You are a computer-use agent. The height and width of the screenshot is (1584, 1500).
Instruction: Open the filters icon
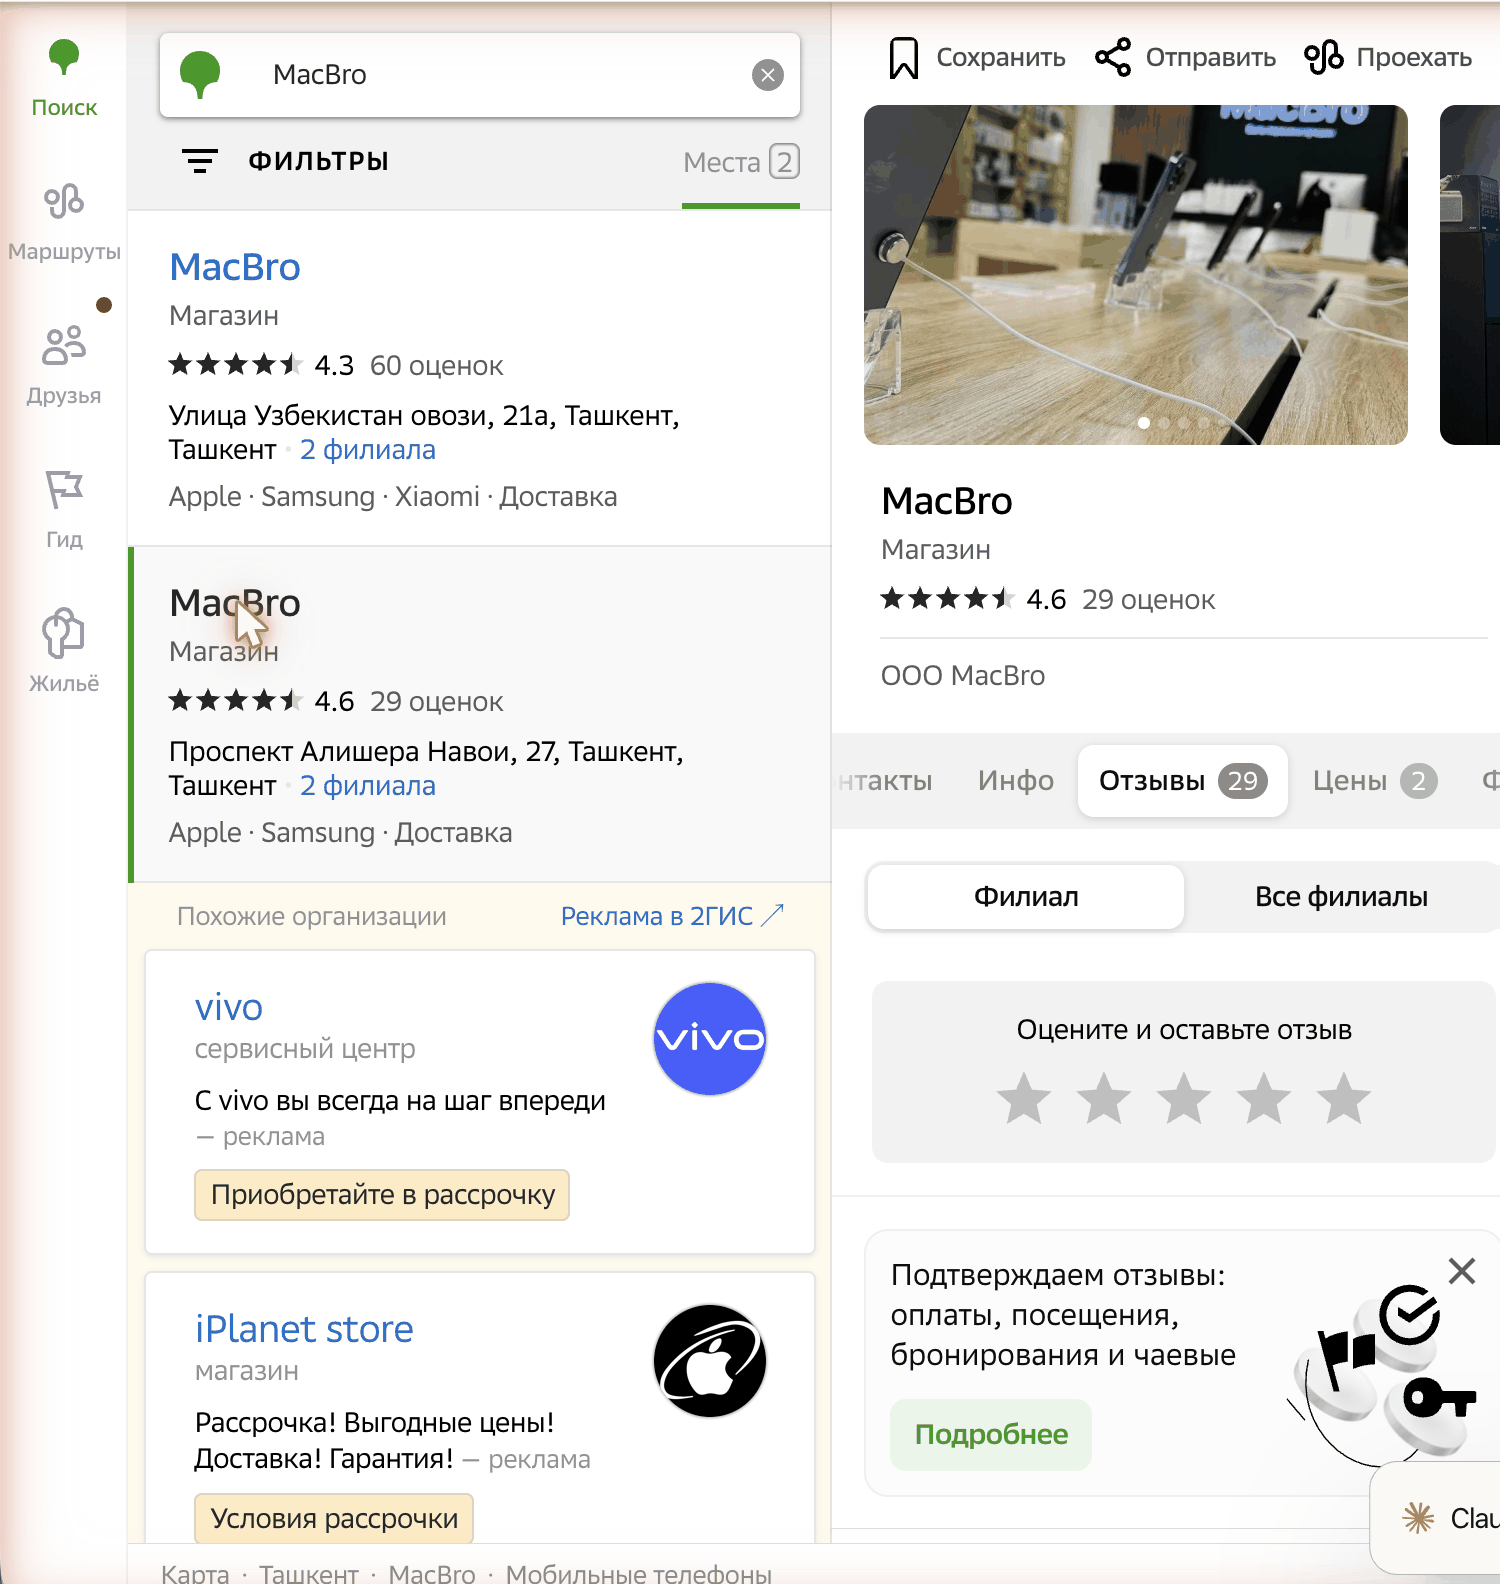point(200,161)
